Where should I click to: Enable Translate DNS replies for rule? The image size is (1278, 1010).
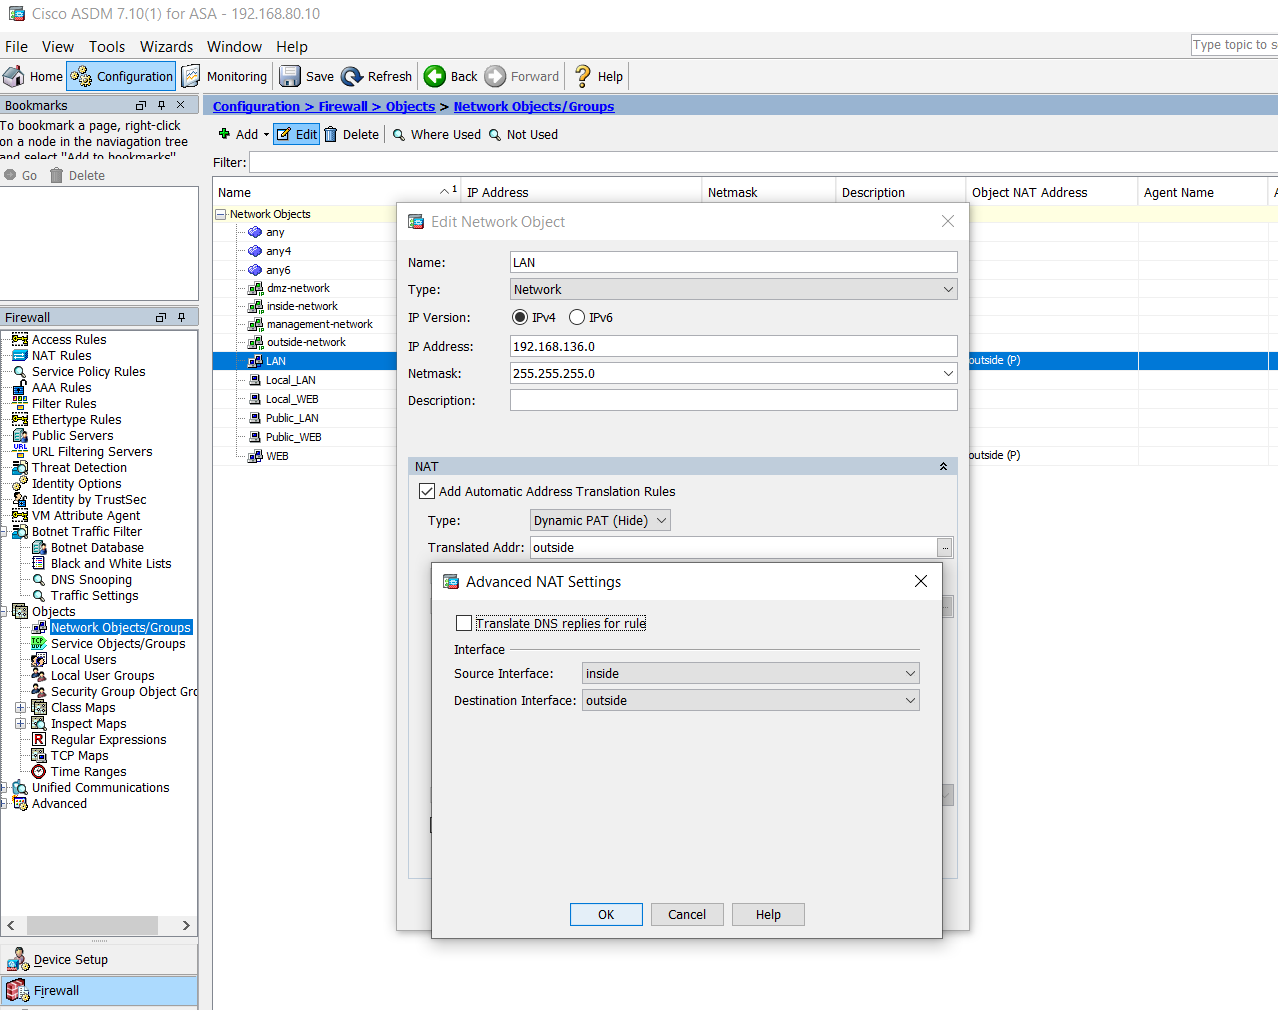pyautogui.click(x=464, y=624)
